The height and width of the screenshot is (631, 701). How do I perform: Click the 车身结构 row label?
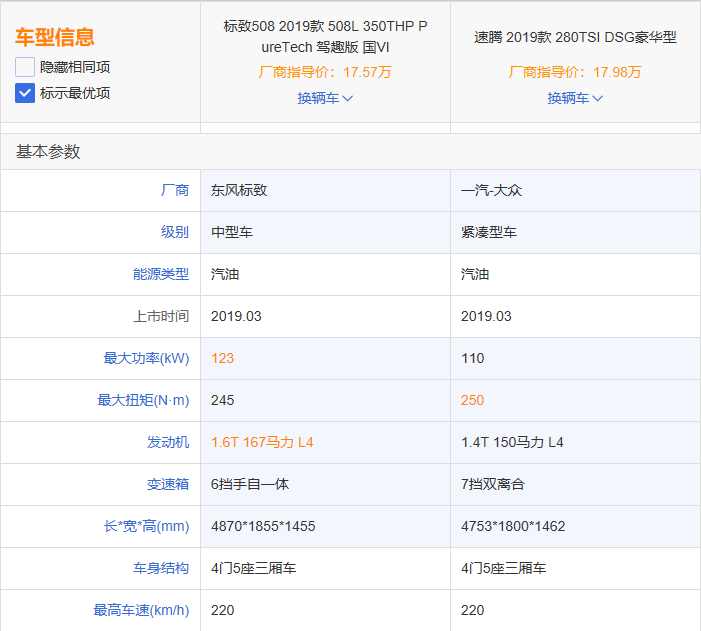(x=160, y=568)
